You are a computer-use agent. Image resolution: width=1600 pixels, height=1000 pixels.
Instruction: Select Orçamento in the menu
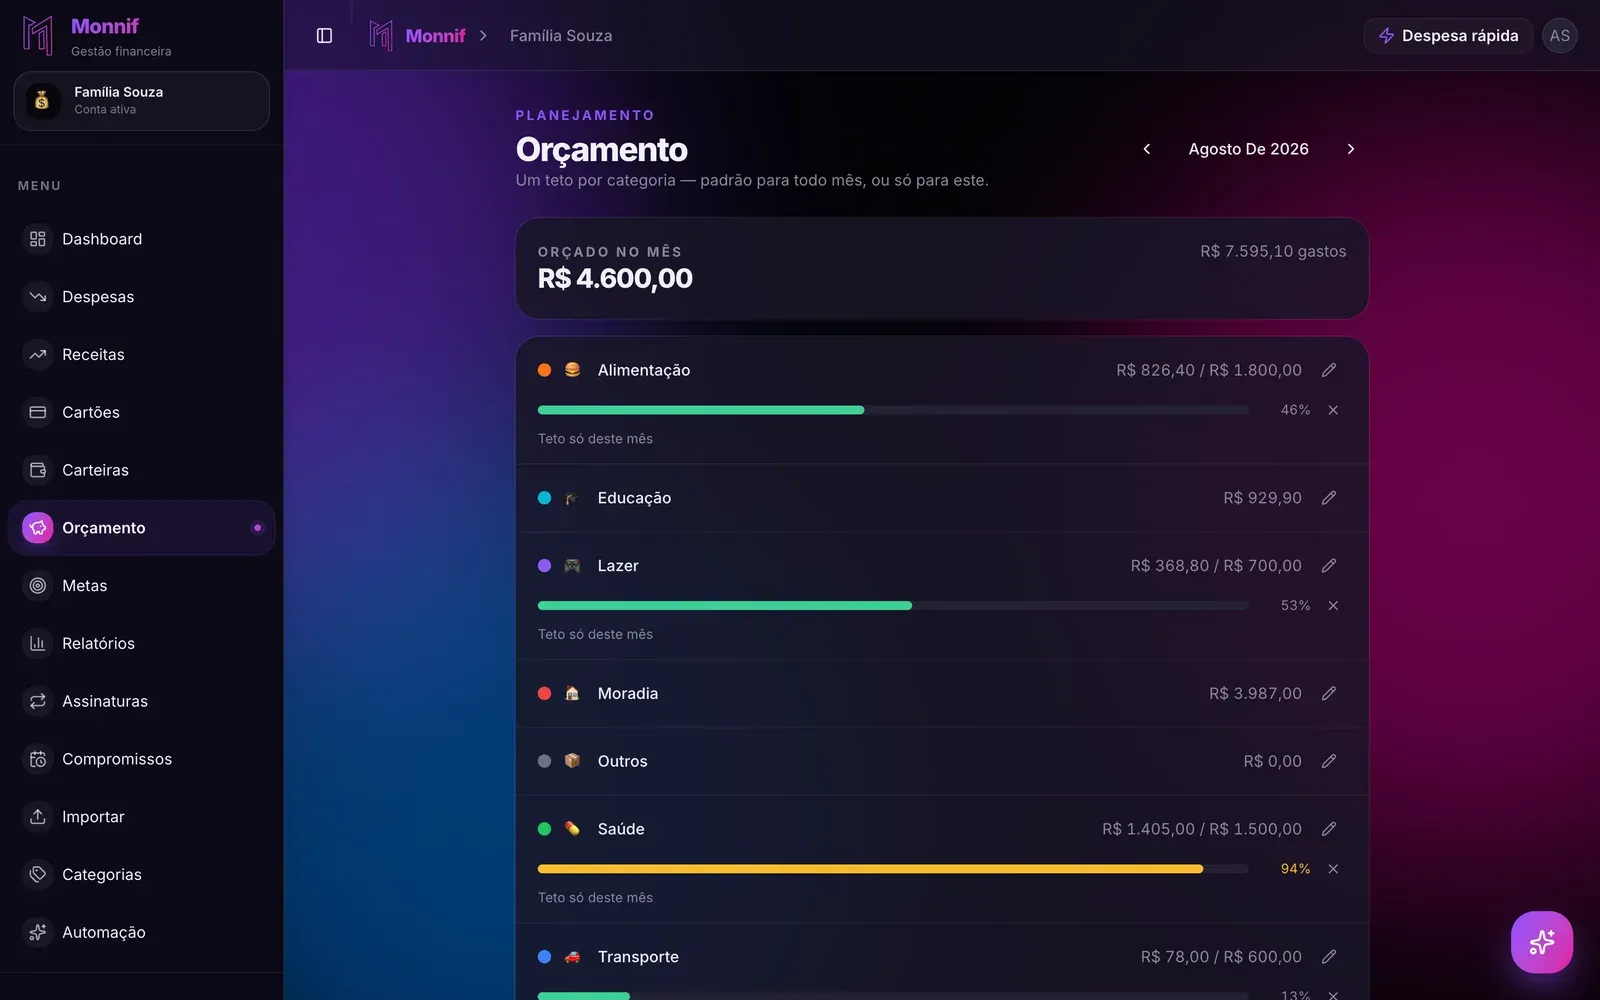click(141, 528)
